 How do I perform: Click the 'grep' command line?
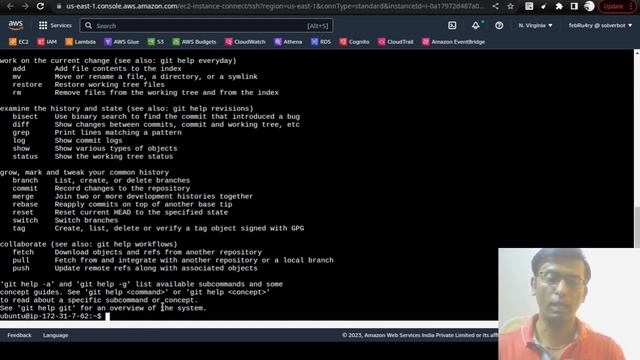[97, 132]
